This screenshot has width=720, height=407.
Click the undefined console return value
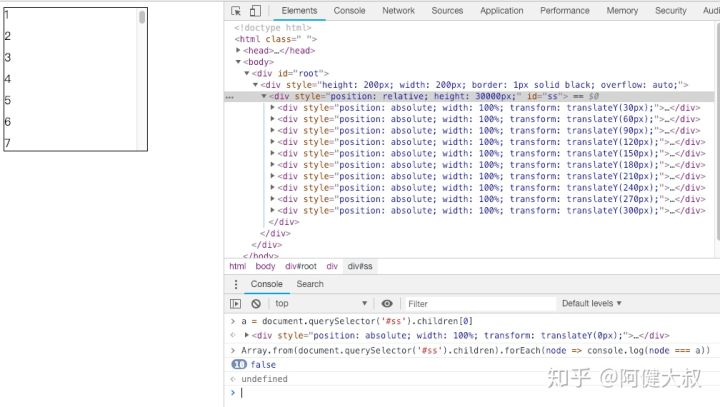(264, 379)
